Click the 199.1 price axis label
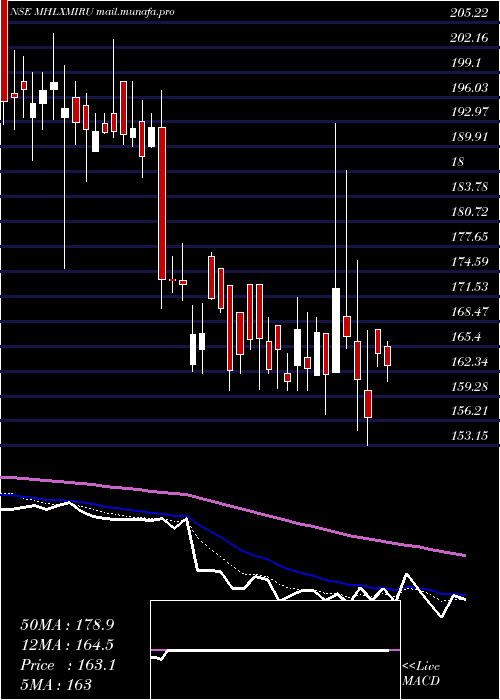The width and height of the screenshot is (500, 700). [466, 63]
